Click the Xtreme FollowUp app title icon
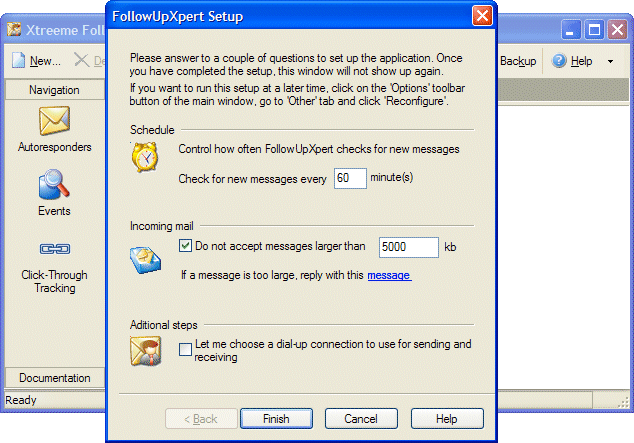The image size is (634, 443). 14,30
